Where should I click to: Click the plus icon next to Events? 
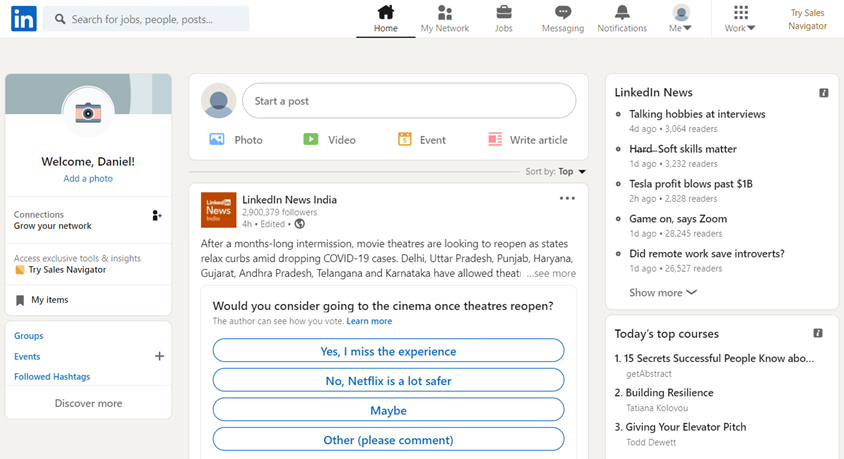click(x=159, y=356)
